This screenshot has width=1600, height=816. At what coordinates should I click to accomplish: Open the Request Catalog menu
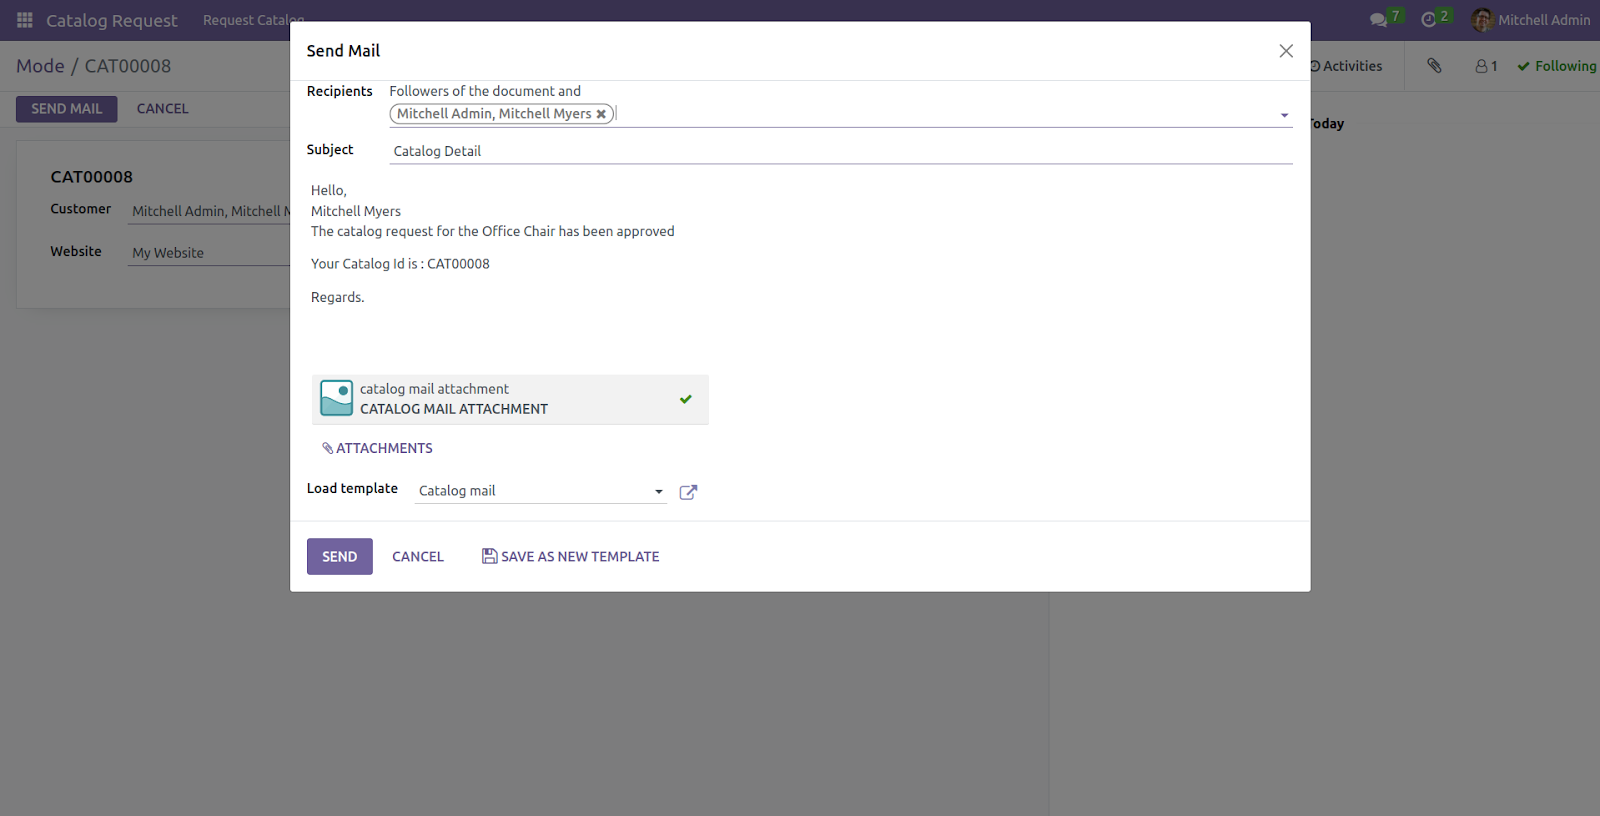pyautogui.click(x=253, y=20)
